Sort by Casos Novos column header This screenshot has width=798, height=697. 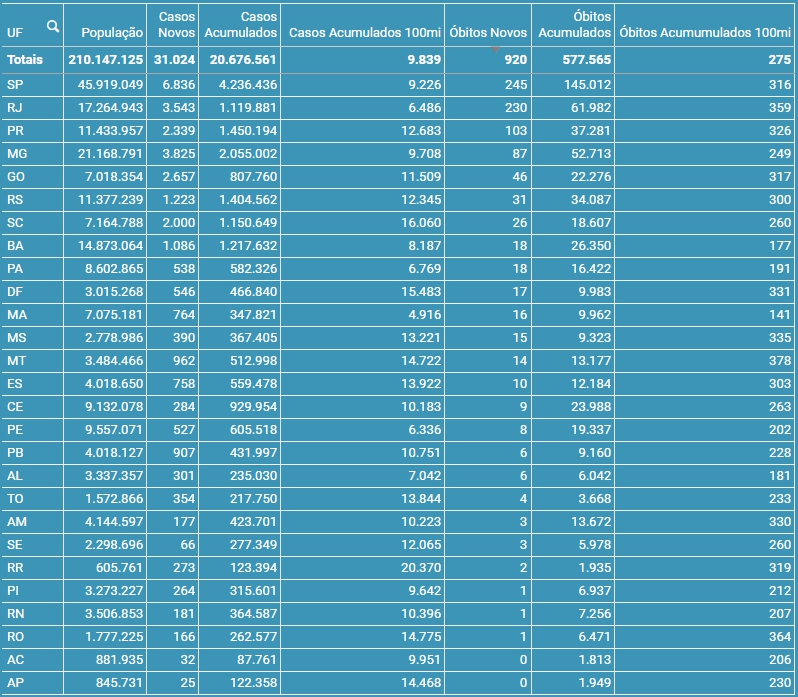pyautogui.click(x=177, y=25)
